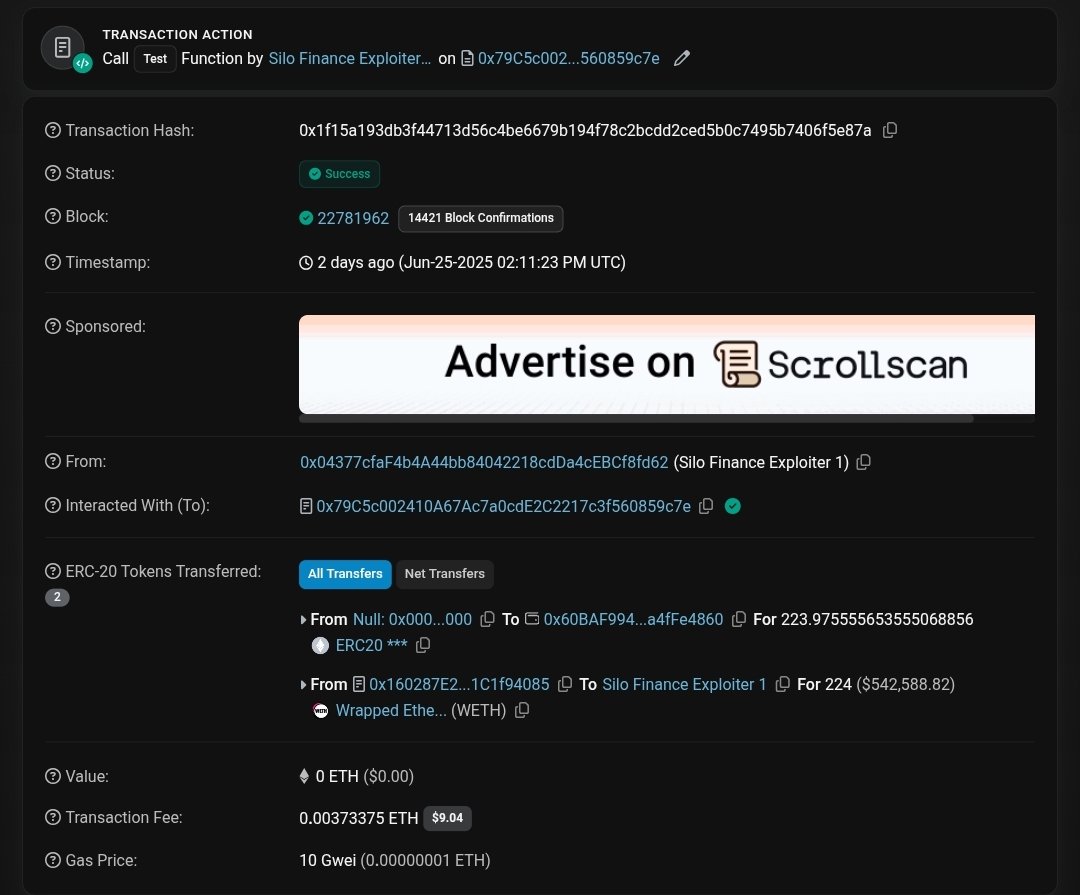Click the transaction action contract icon
Viewport: 1080px width, 895px height.
tap(63, 48)
